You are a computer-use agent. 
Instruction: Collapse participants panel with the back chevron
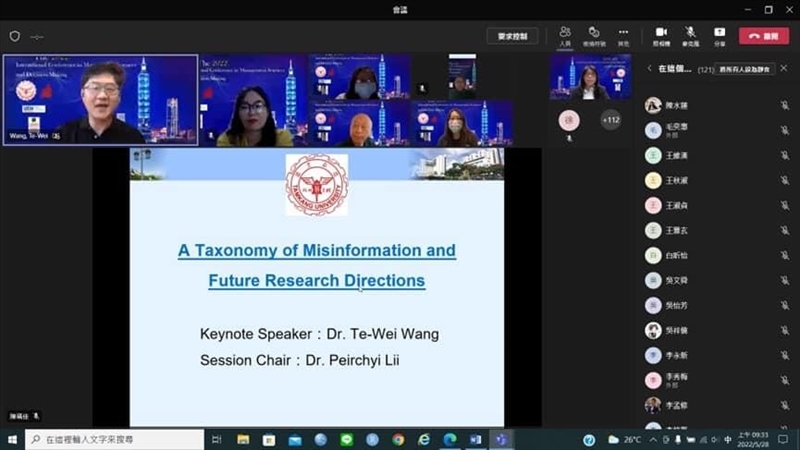(x=650, y=69)
